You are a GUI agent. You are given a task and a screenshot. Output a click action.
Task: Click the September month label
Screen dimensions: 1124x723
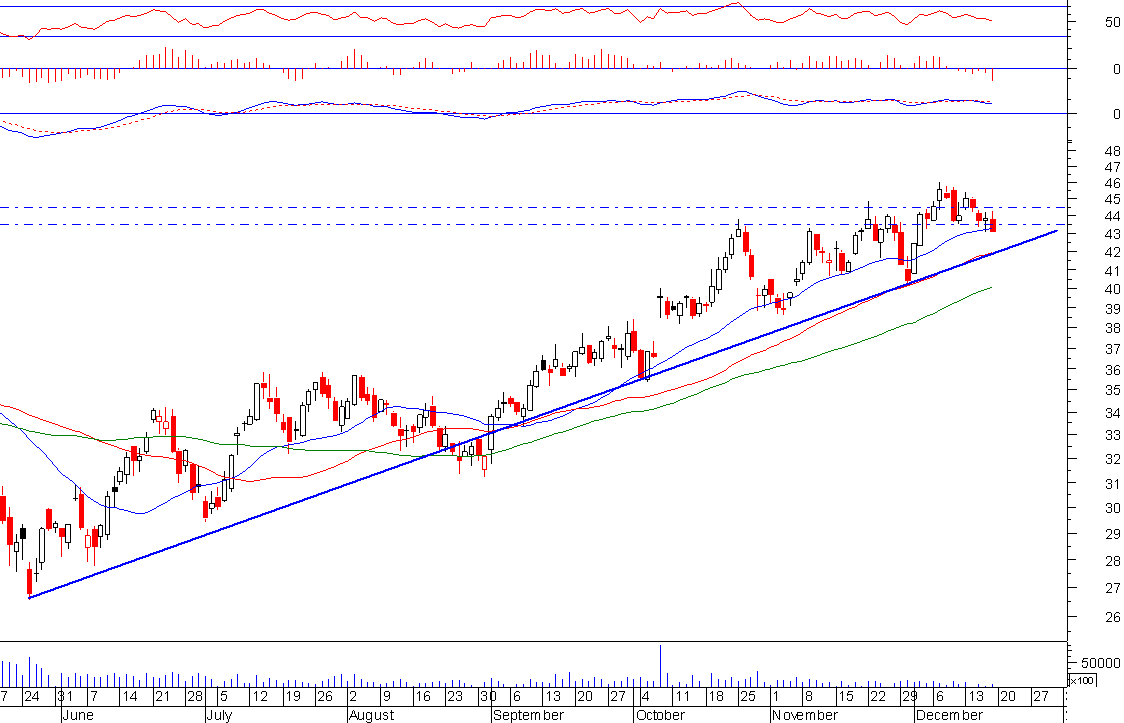click(528, 715)
